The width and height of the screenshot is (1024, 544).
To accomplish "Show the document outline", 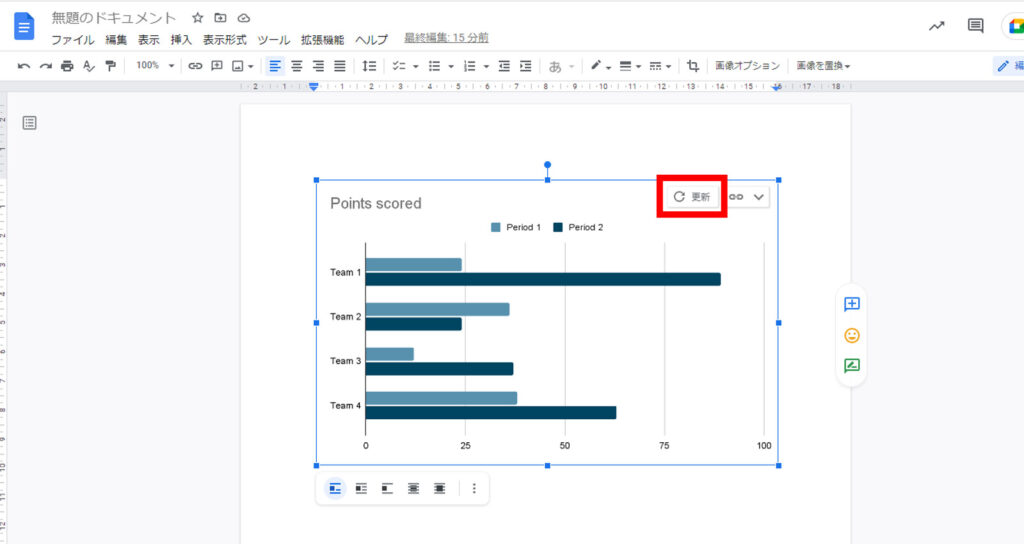I will click(x=29, y=123).
